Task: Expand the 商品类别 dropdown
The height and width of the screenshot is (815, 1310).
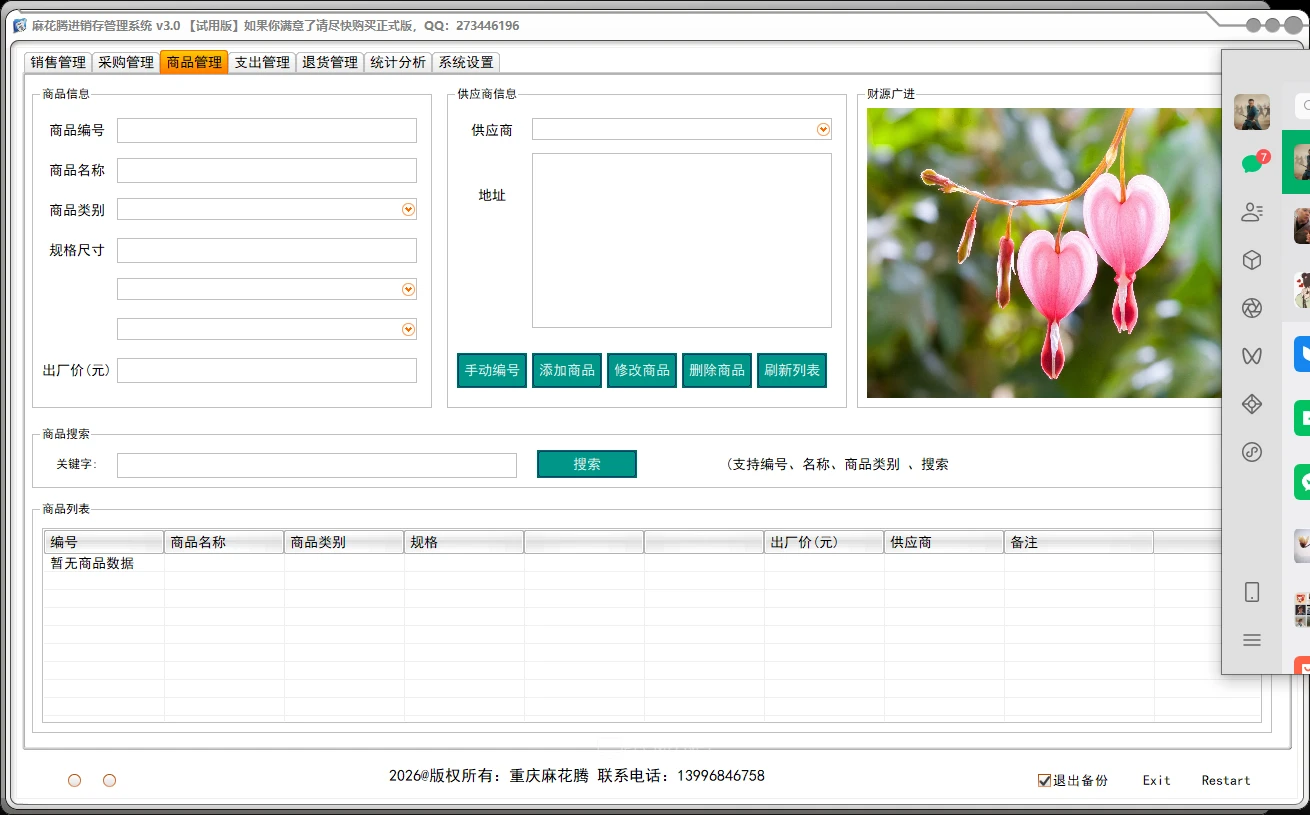Action: pos(407,209)
